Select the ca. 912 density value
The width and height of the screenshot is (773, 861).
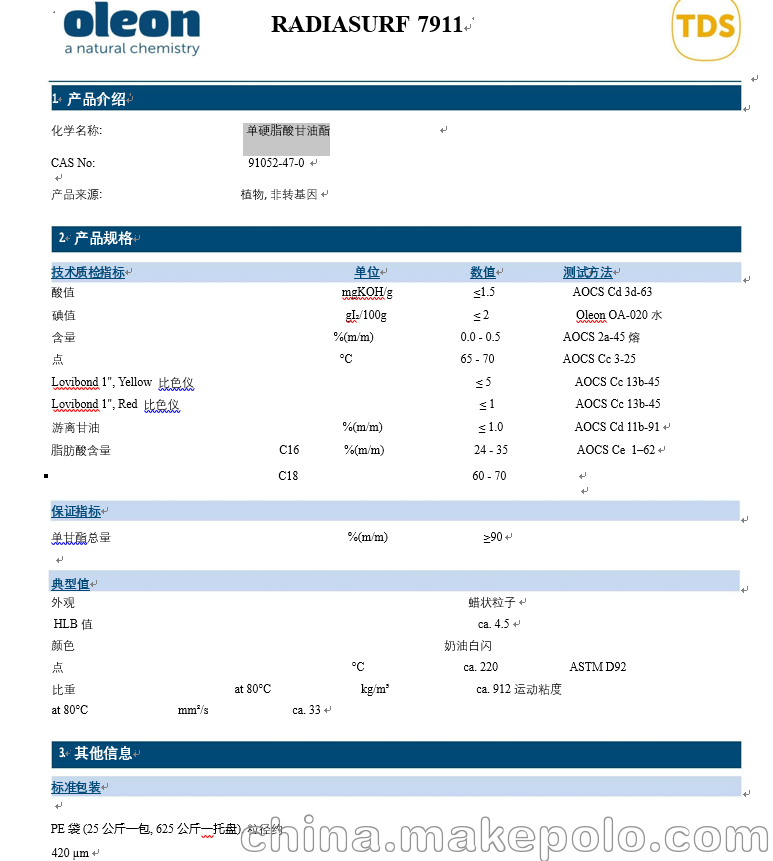tap(494, 689)
